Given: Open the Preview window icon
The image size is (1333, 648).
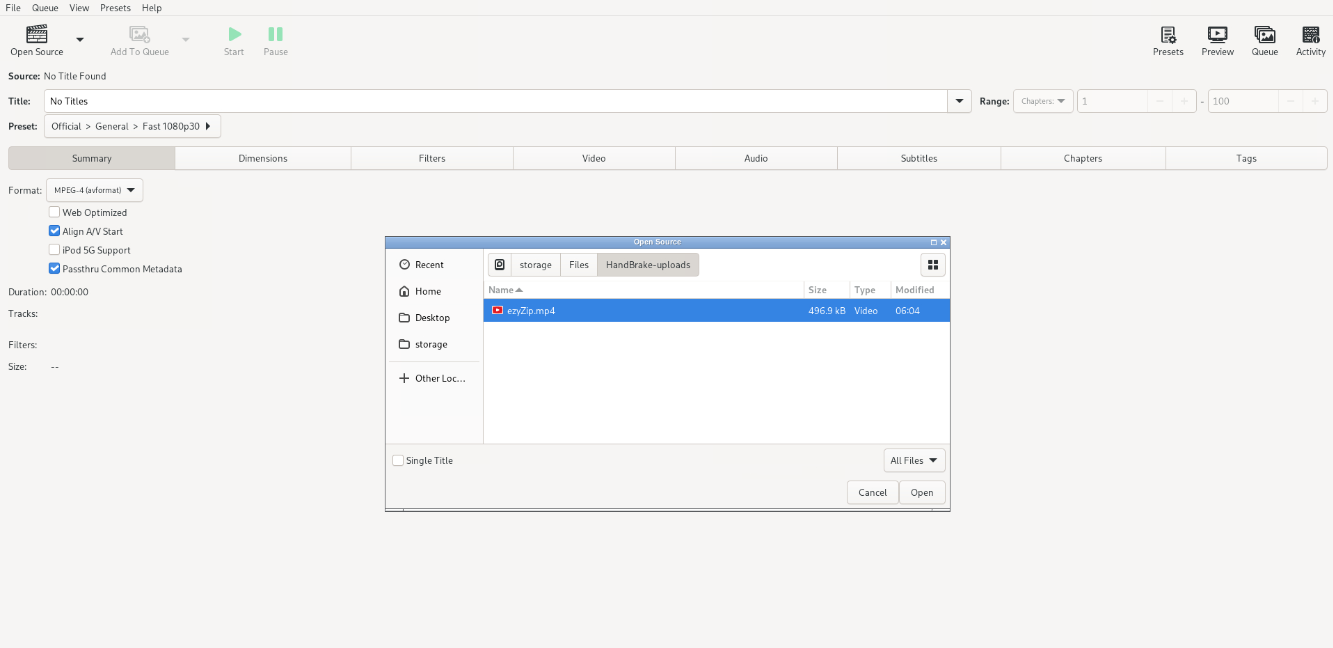Looking at the screenshot, I should tap(1217, 35).
